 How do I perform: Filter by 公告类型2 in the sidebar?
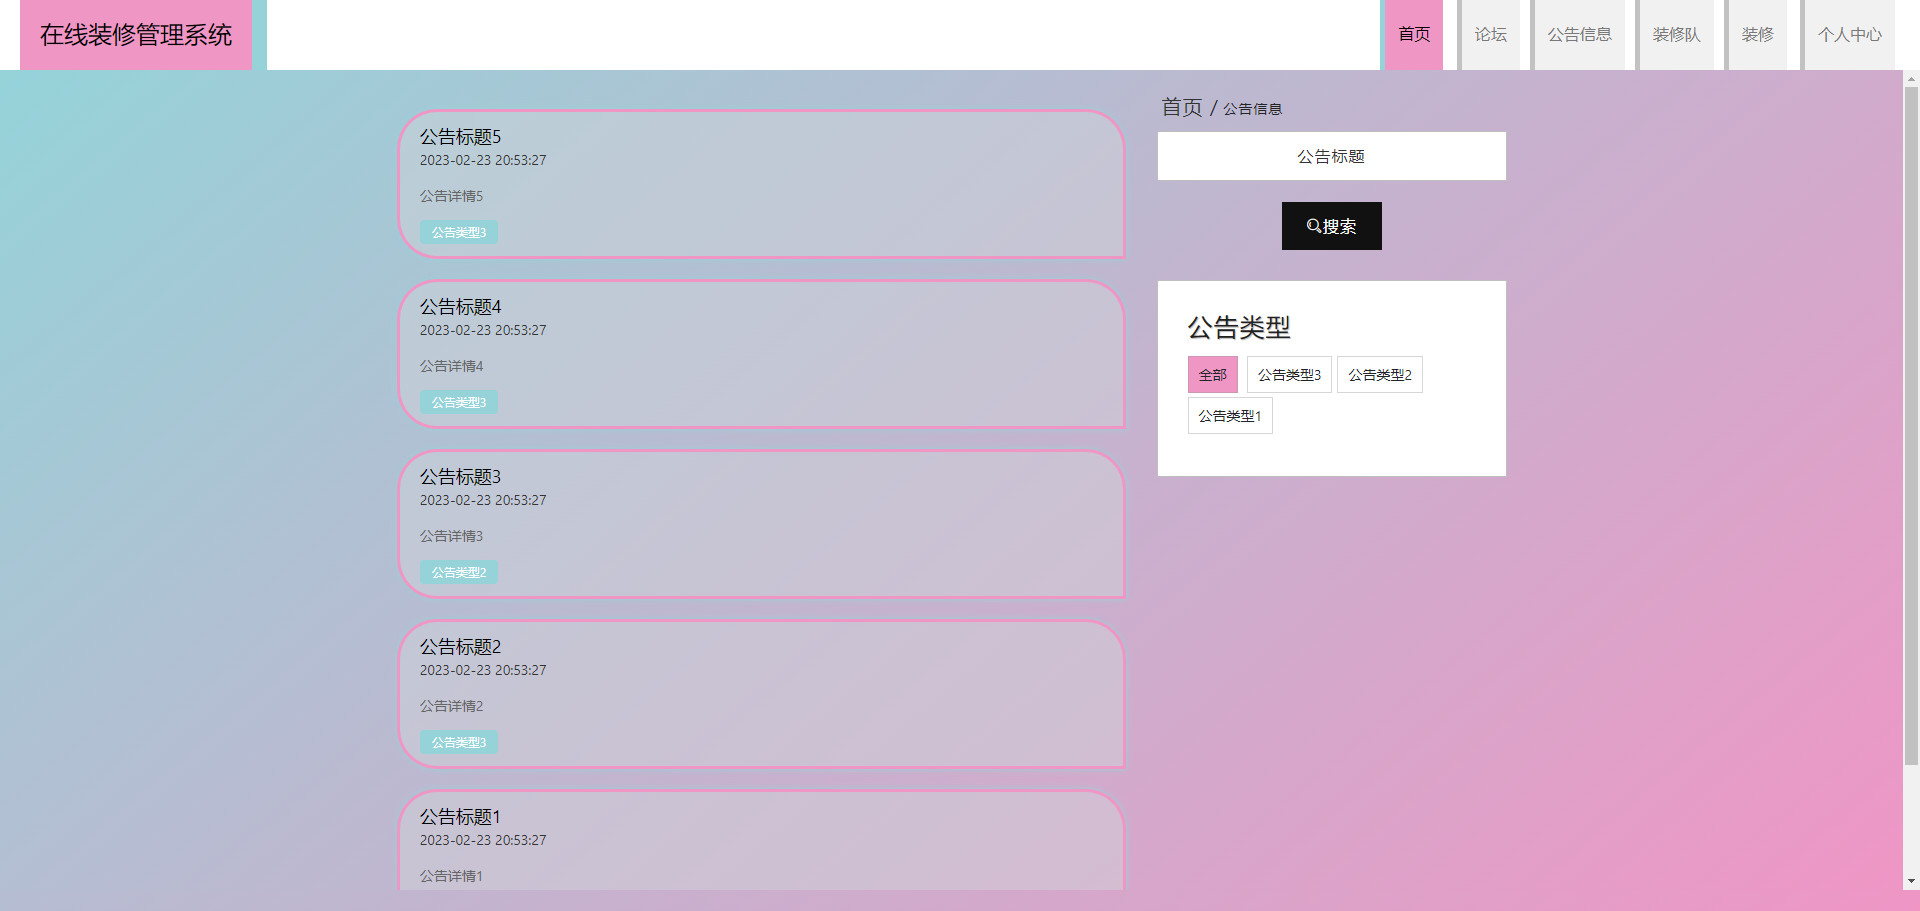(1379, 375)
